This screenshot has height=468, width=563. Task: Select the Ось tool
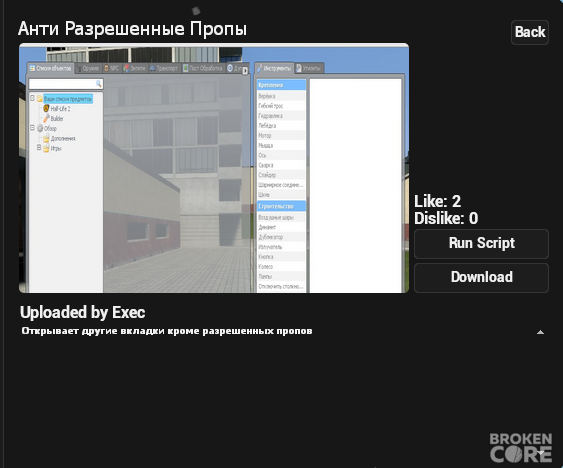281,155
